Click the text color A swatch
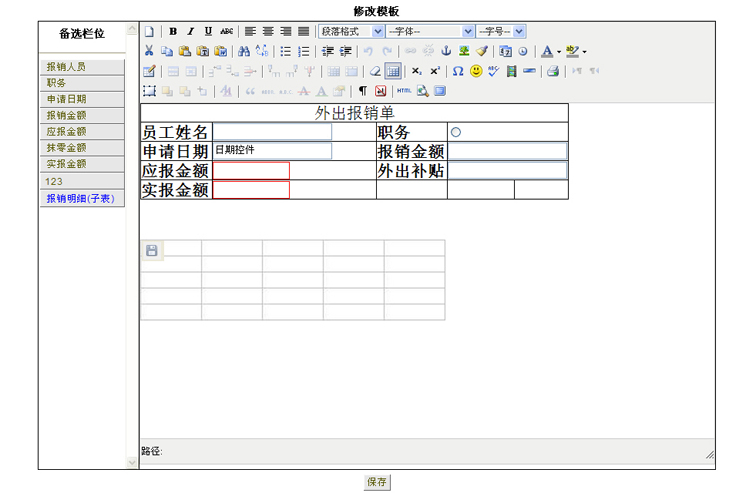Screen dimensions: 756x493 click(547, 51)
